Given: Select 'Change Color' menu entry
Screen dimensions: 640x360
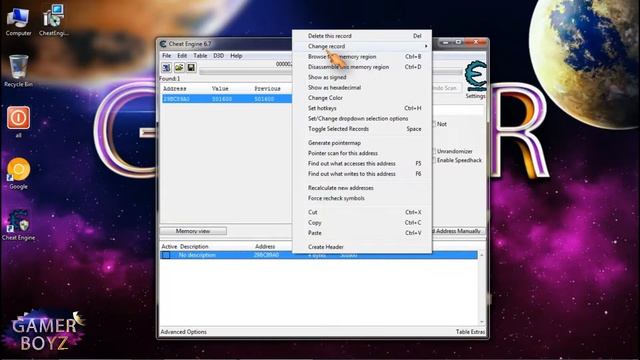Looking at the screenshot, I should pos(362,98).
